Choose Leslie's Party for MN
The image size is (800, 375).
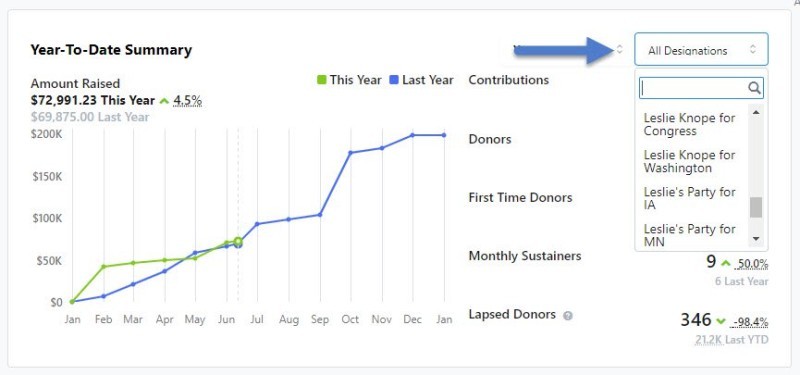(x=689, y=235)
